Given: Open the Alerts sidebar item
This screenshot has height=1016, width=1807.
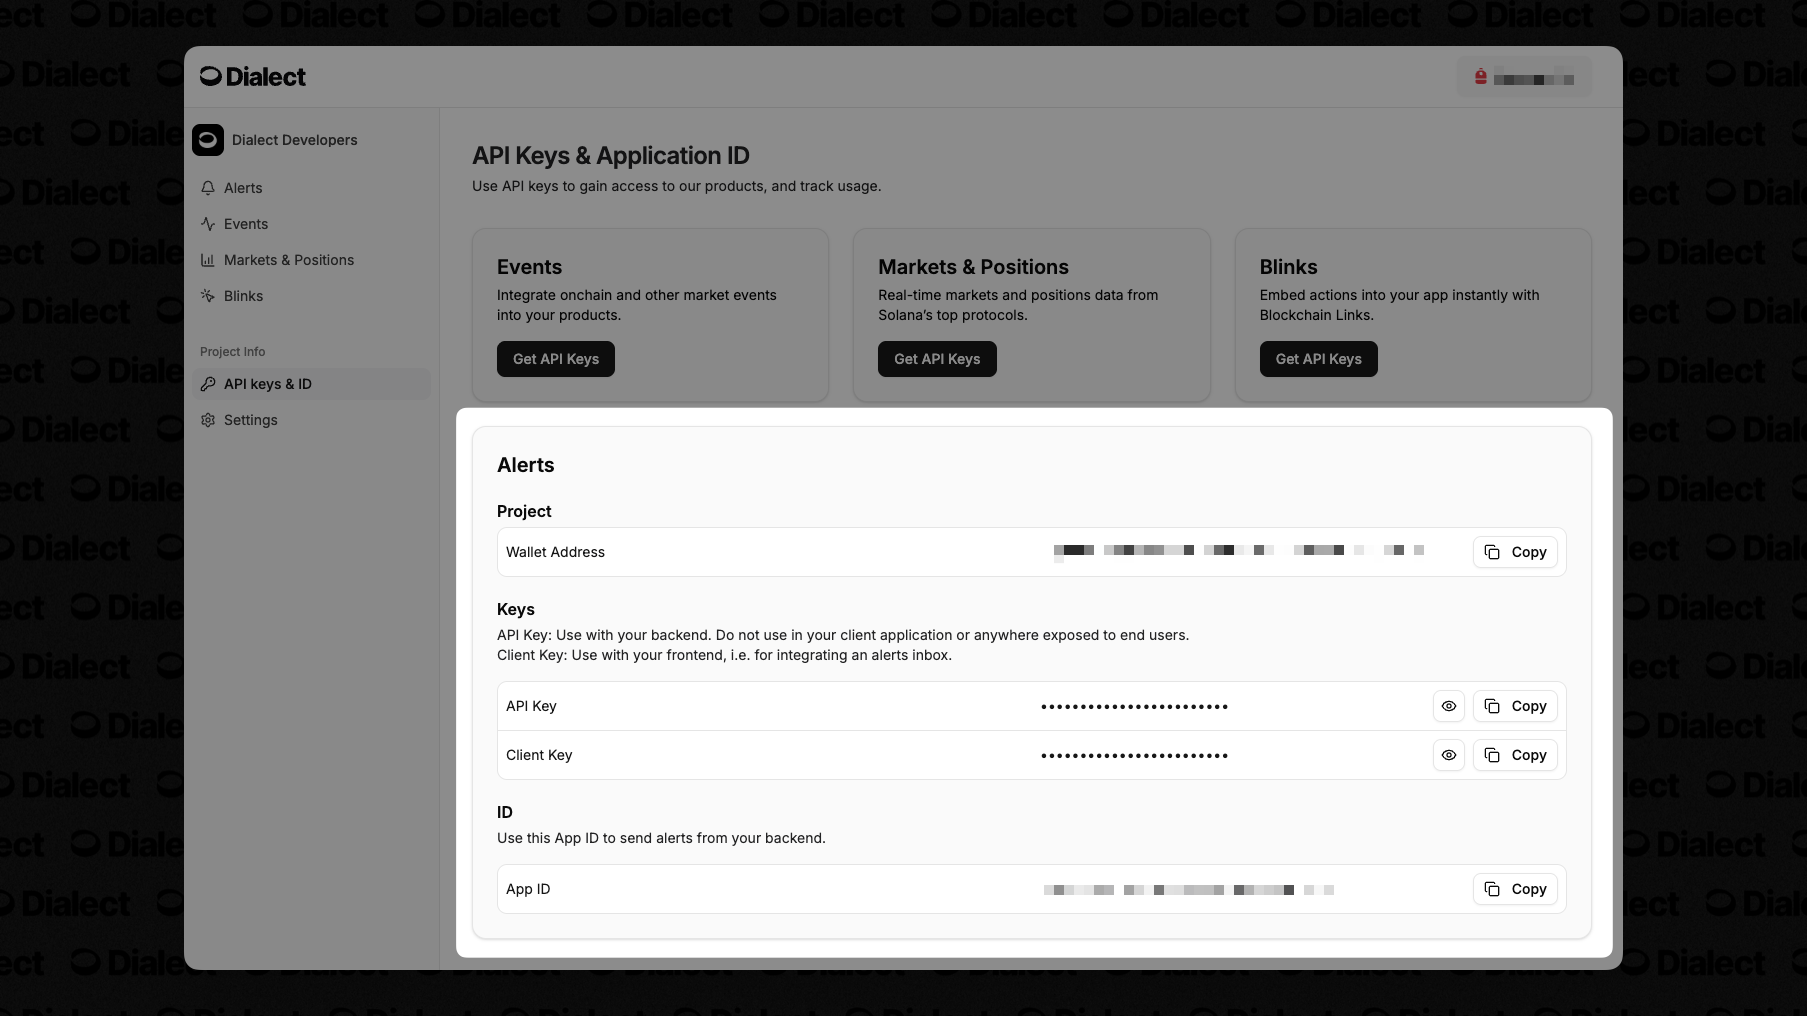Looking at the screenshot, I should click(x=311, y=188).
